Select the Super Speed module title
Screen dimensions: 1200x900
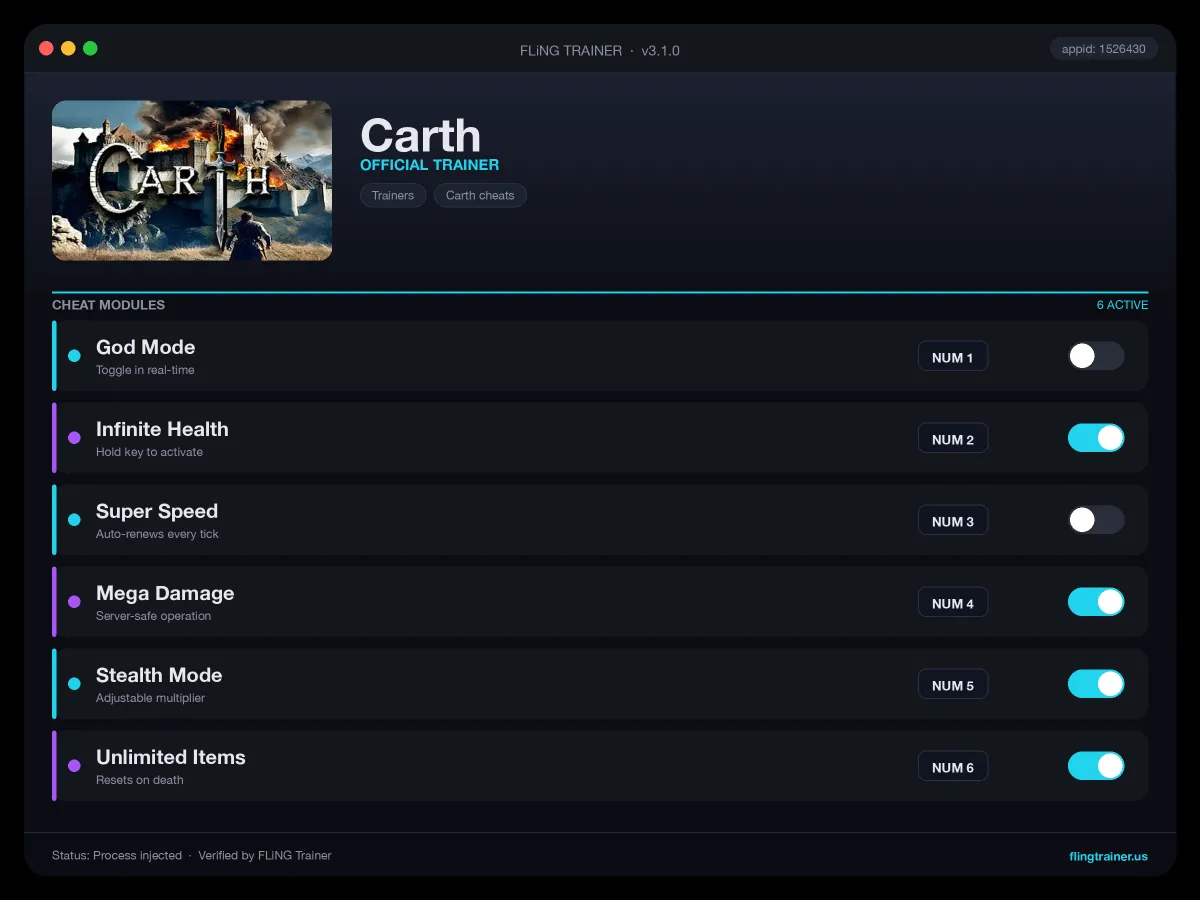(x=157, y=511)
